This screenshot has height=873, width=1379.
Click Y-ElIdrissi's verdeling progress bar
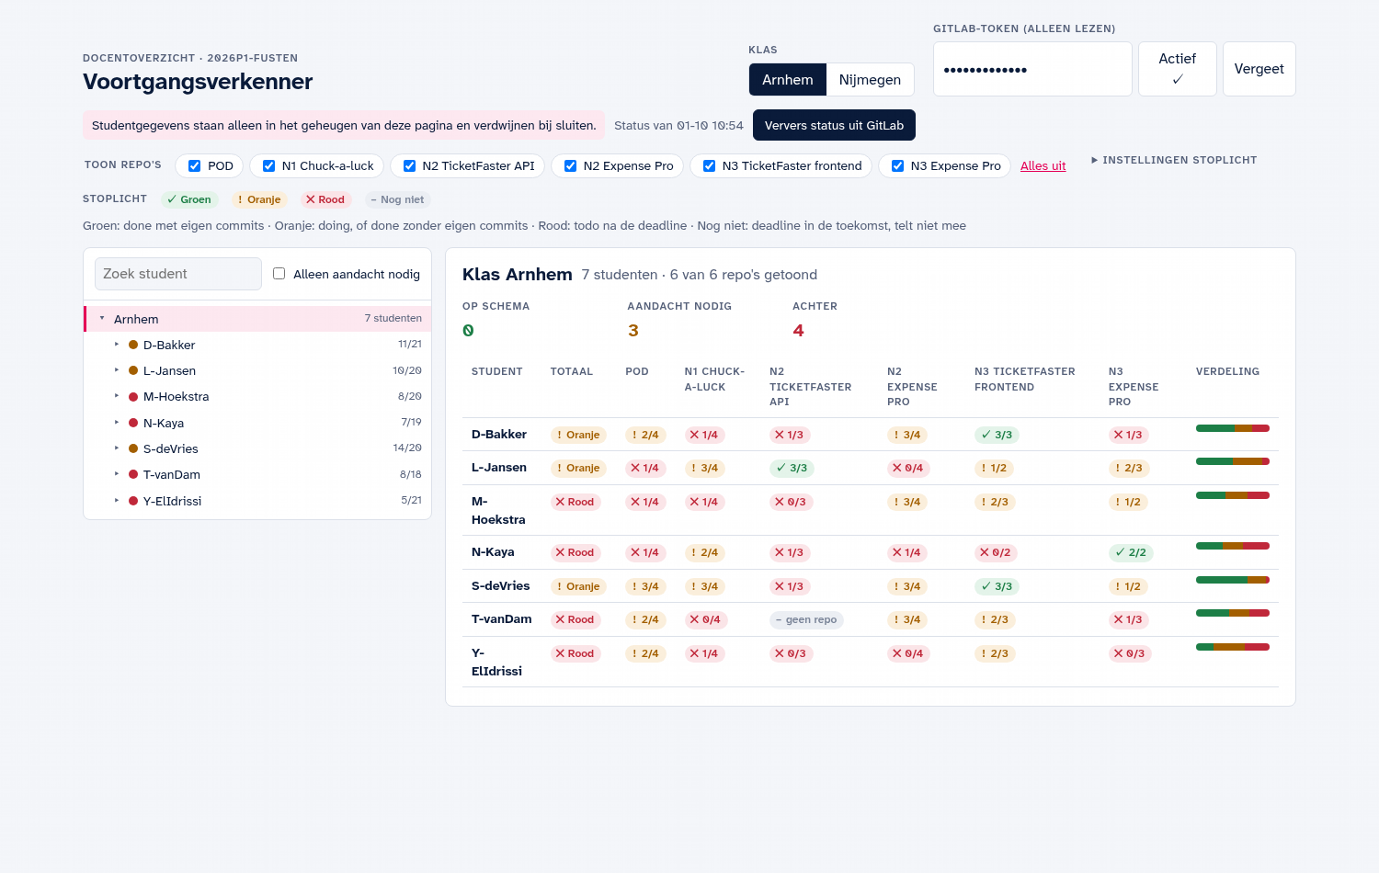[x=1232, y=647]
